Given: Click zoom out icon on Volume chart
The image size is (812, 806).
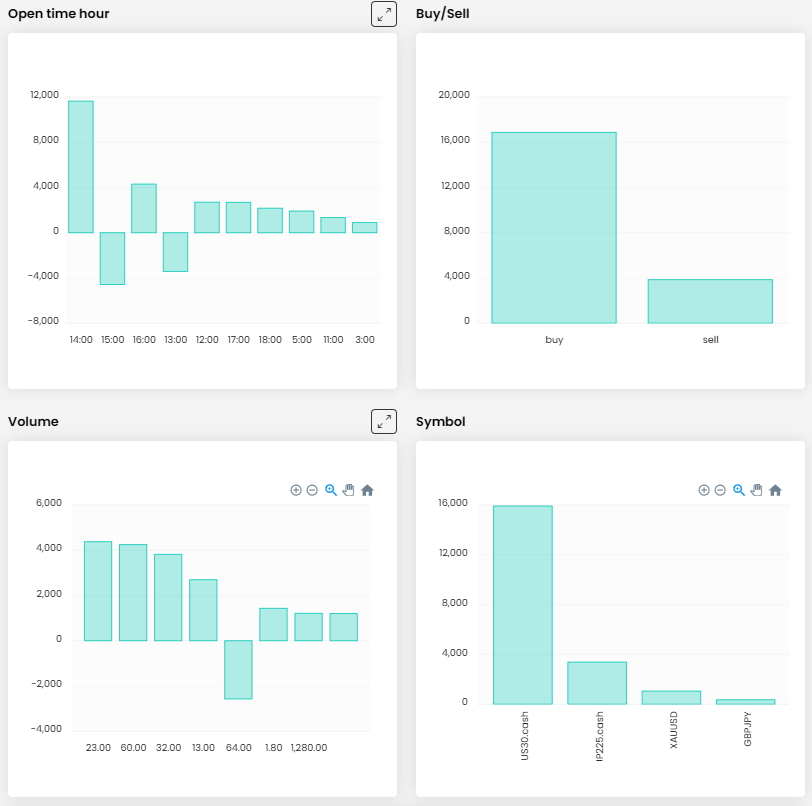Looking at the screenshot, I should point(312,490).
